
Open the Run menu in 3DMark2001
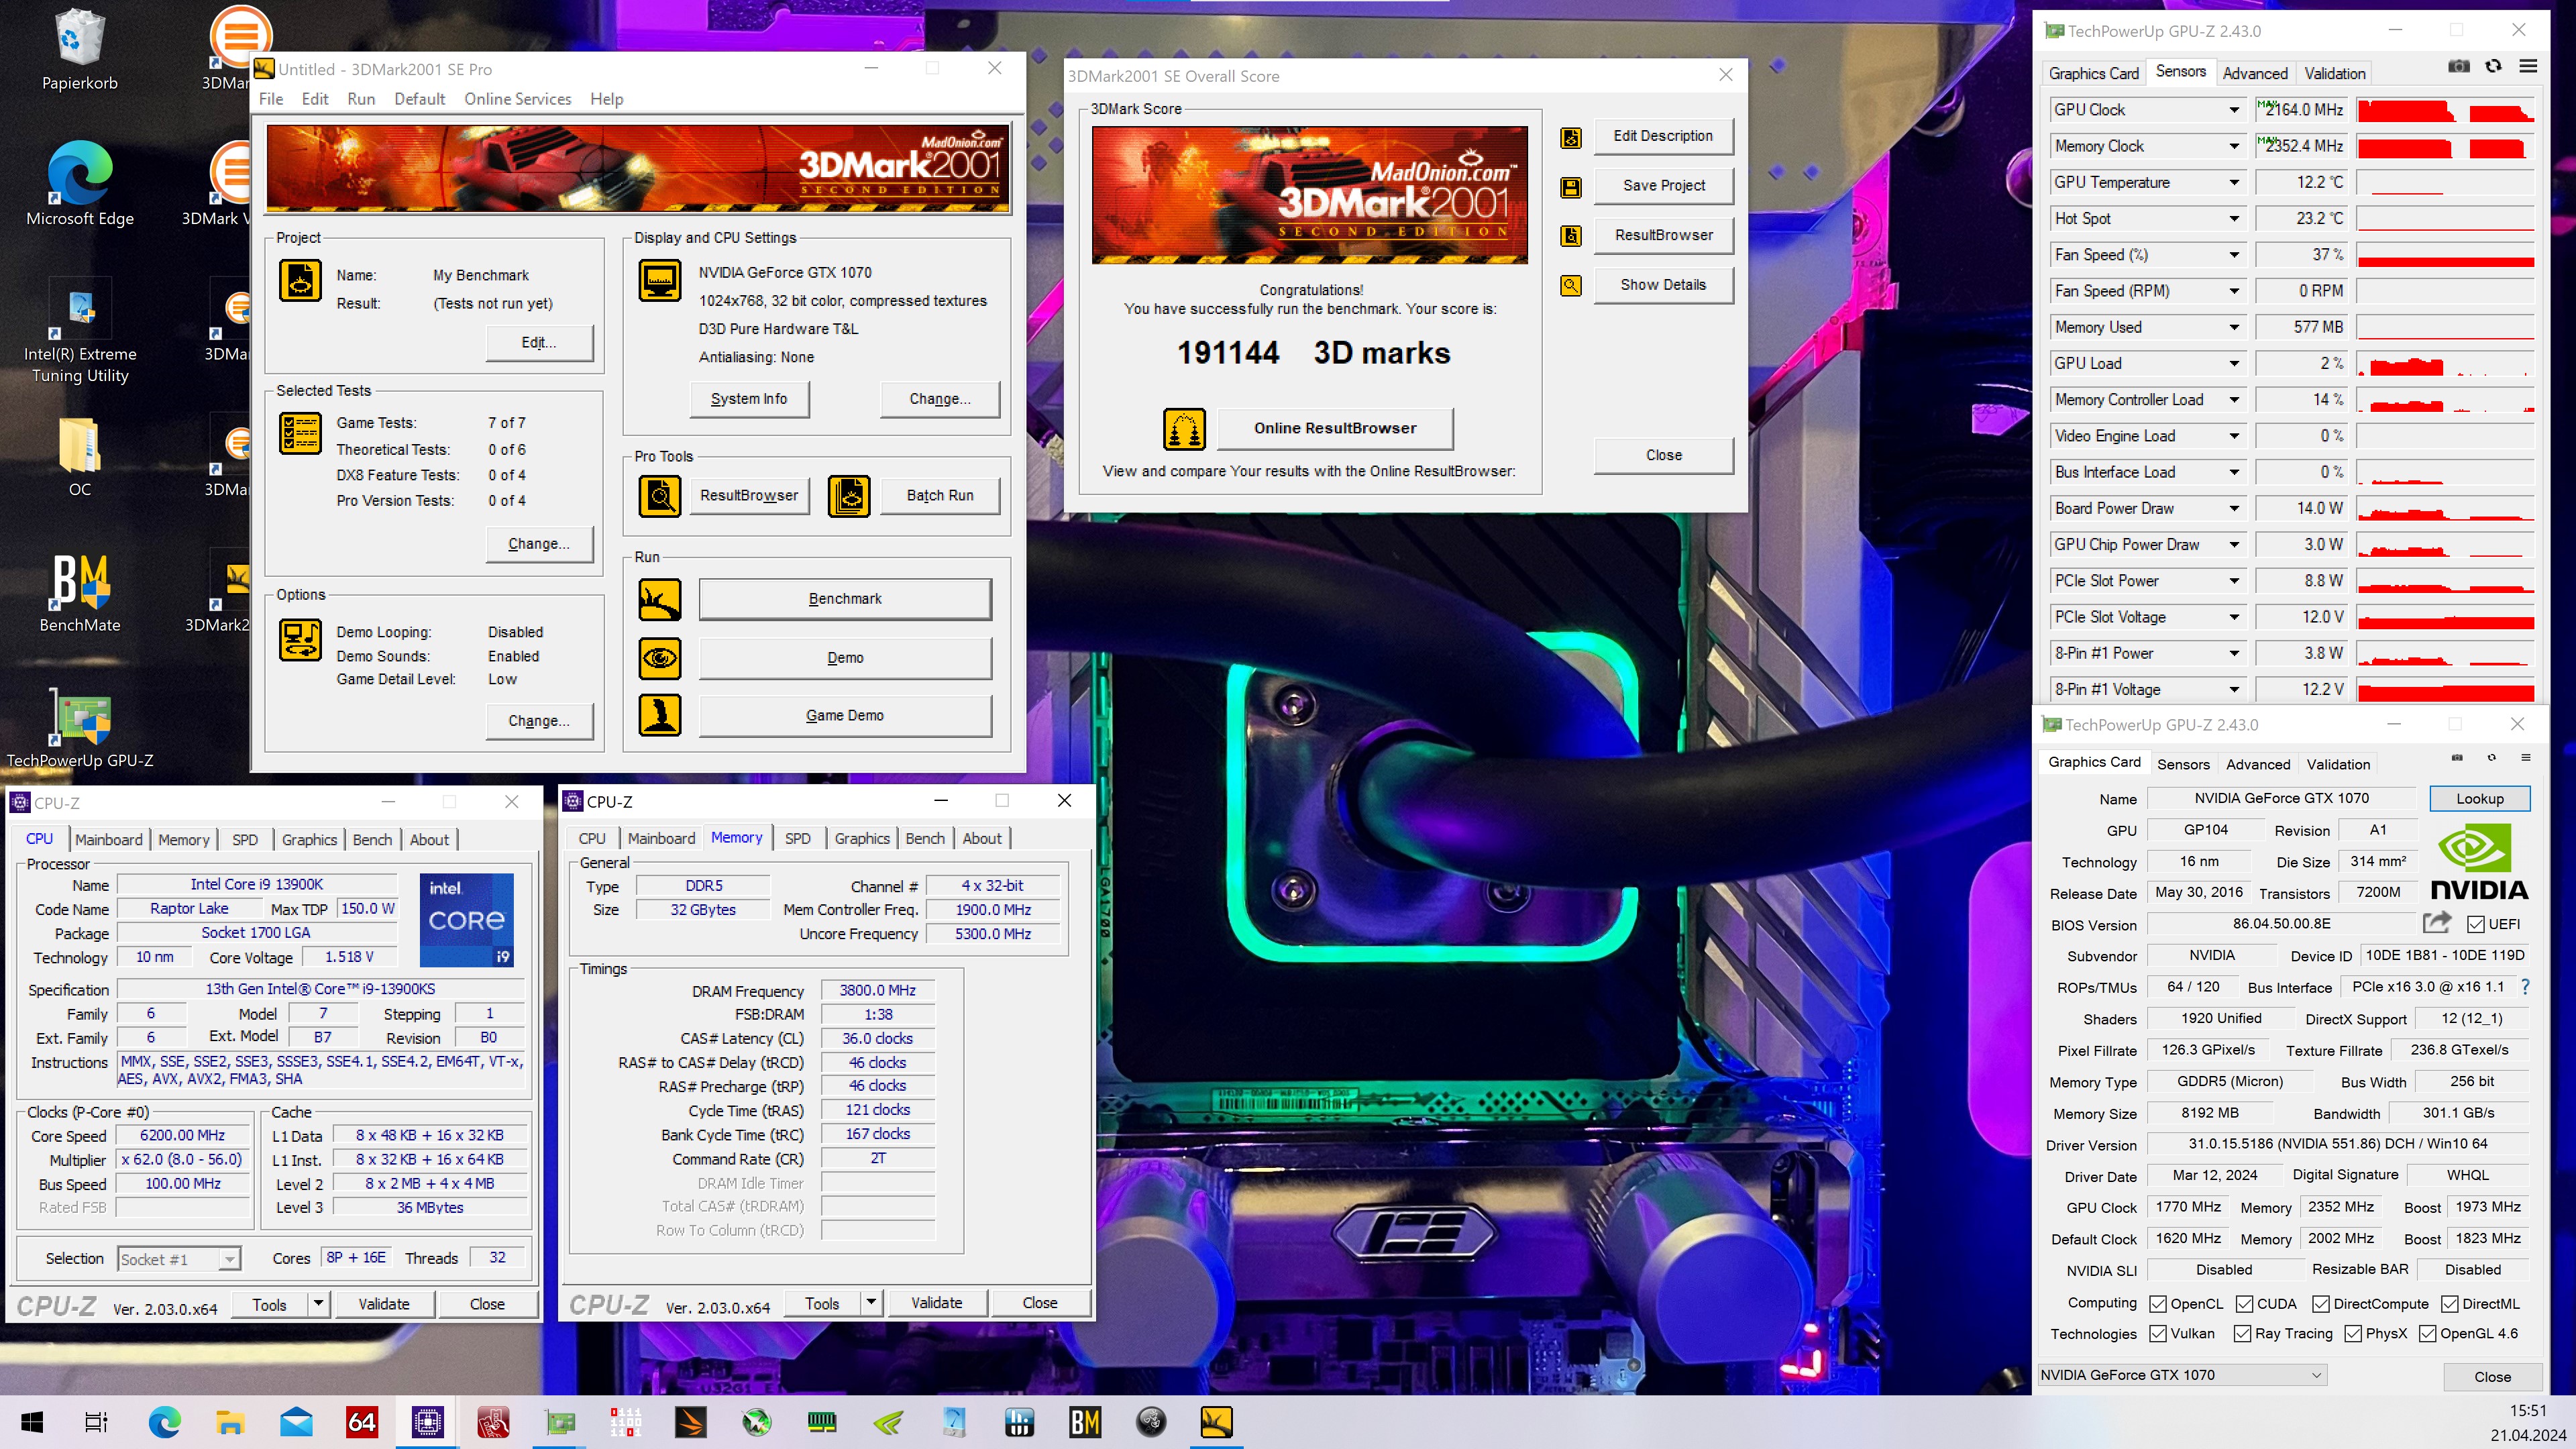361,99
